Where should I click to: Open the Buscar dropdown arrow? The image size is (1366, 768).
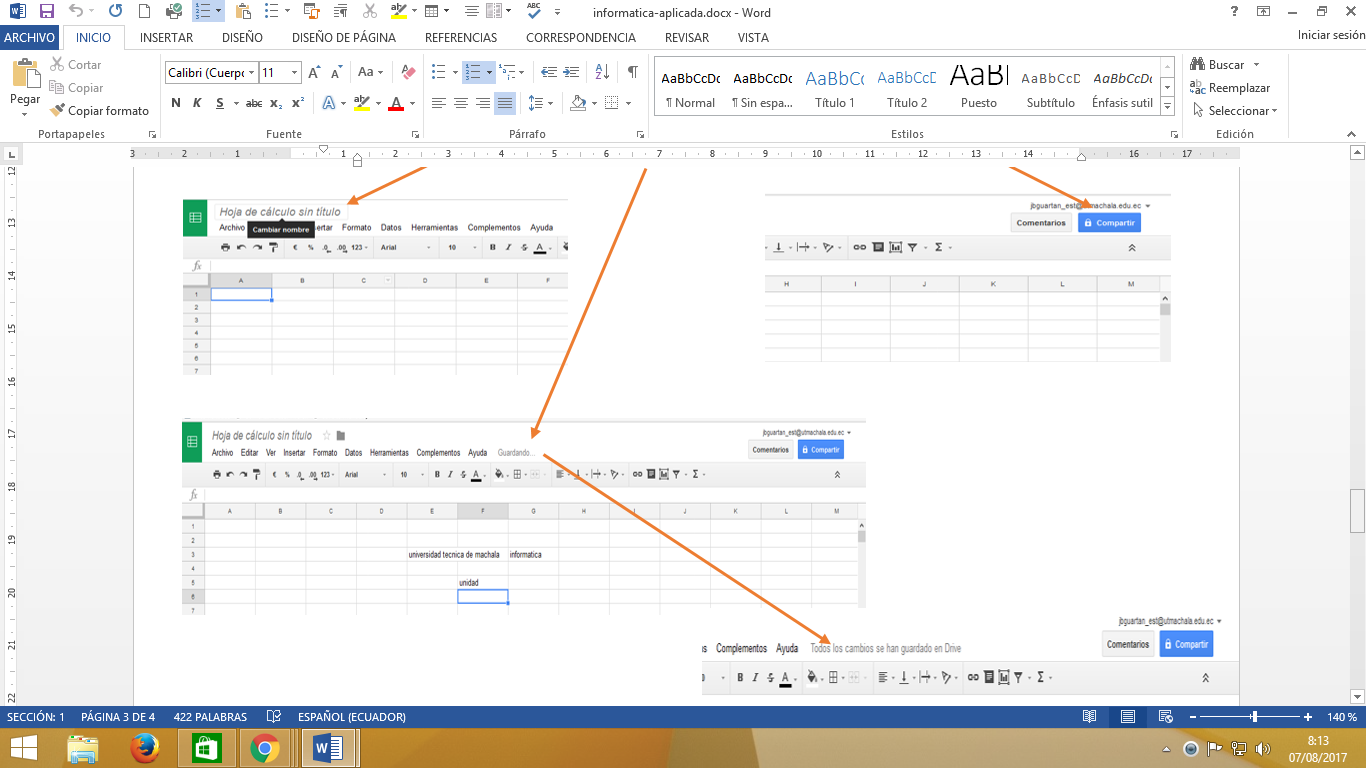pyautogui.click(x=1256, y=65)
